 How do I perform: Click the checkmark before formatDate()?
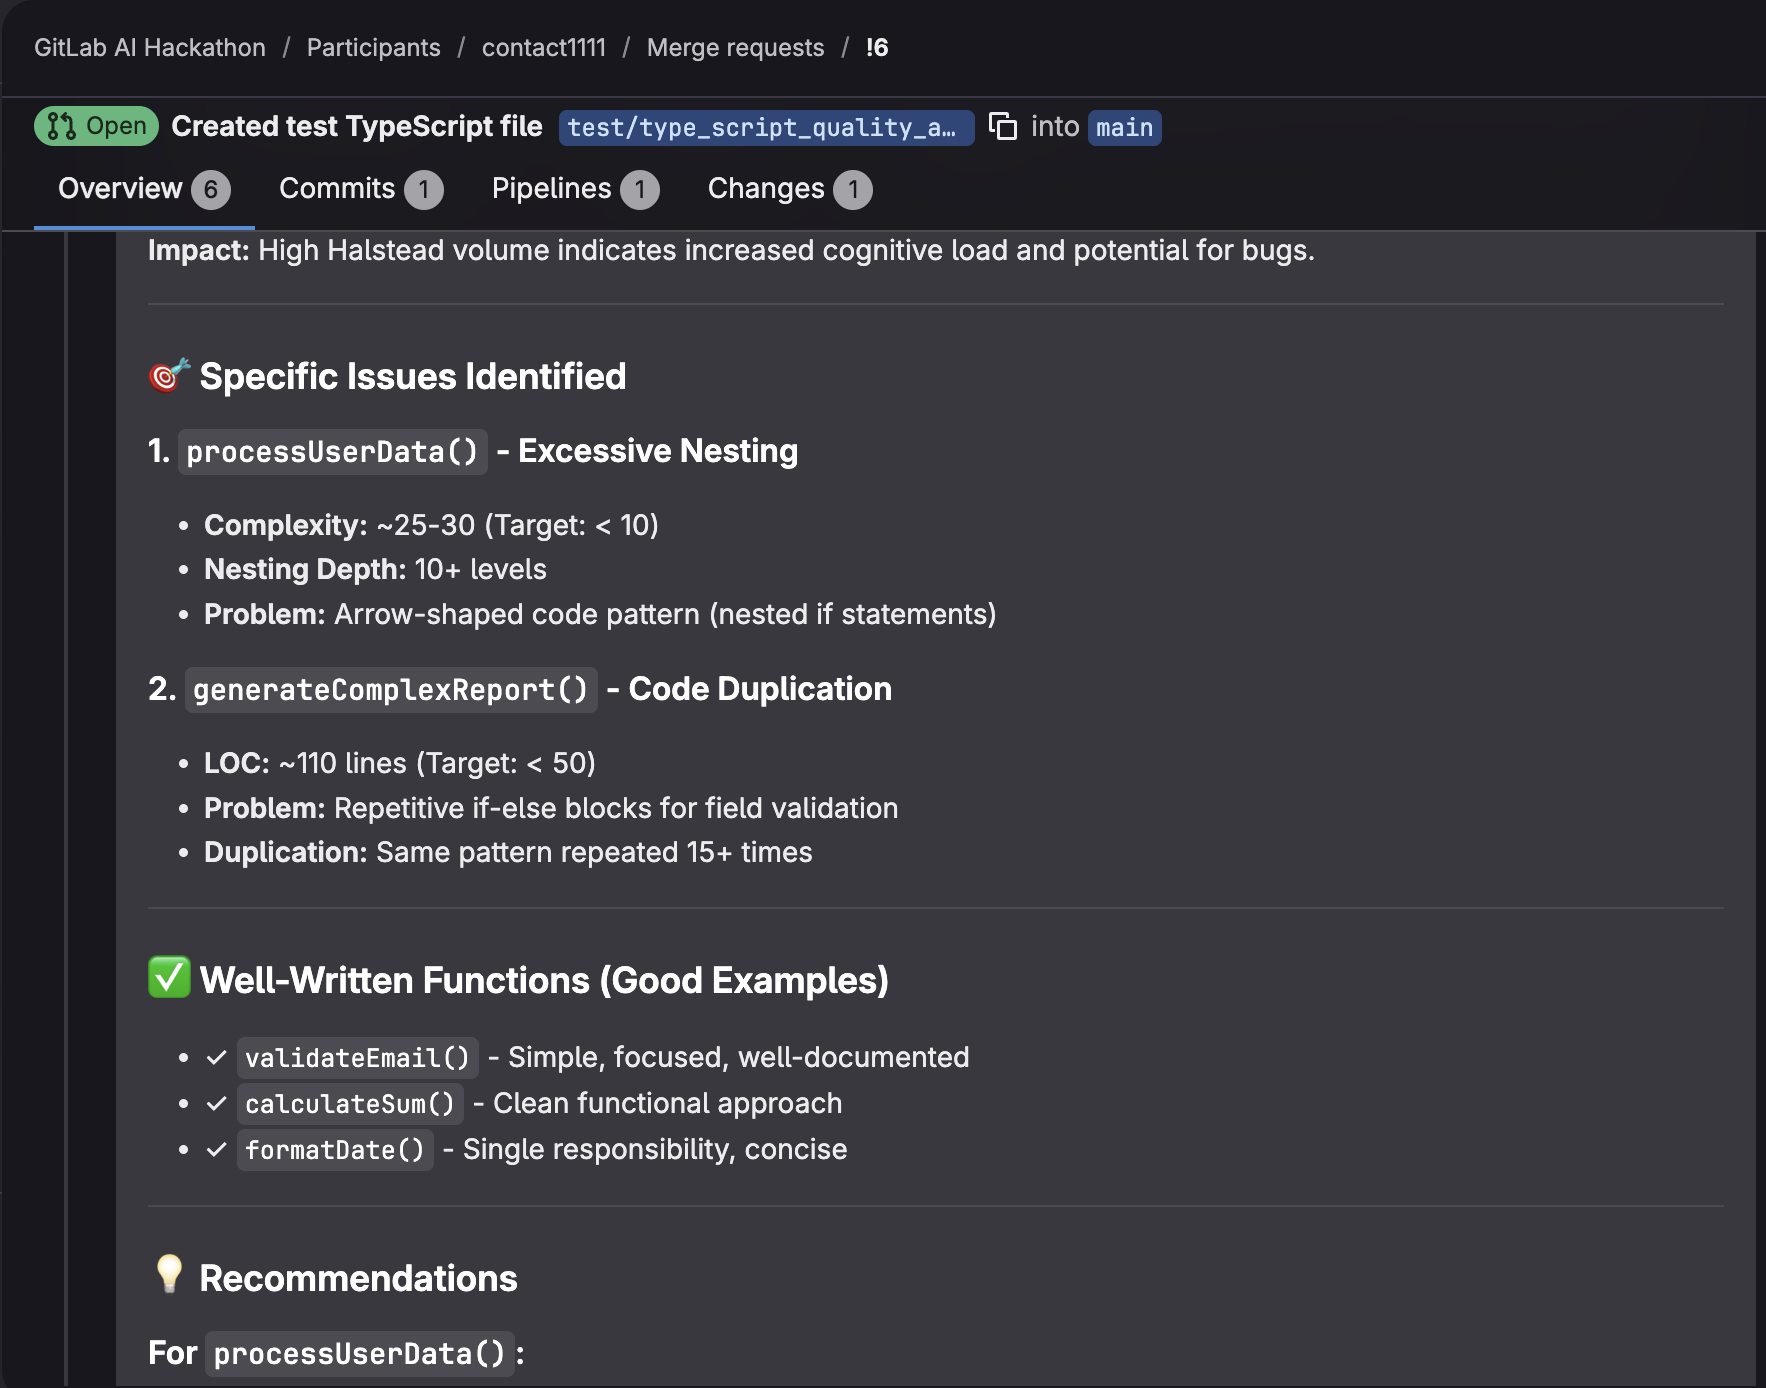(x=216, y=1149)
